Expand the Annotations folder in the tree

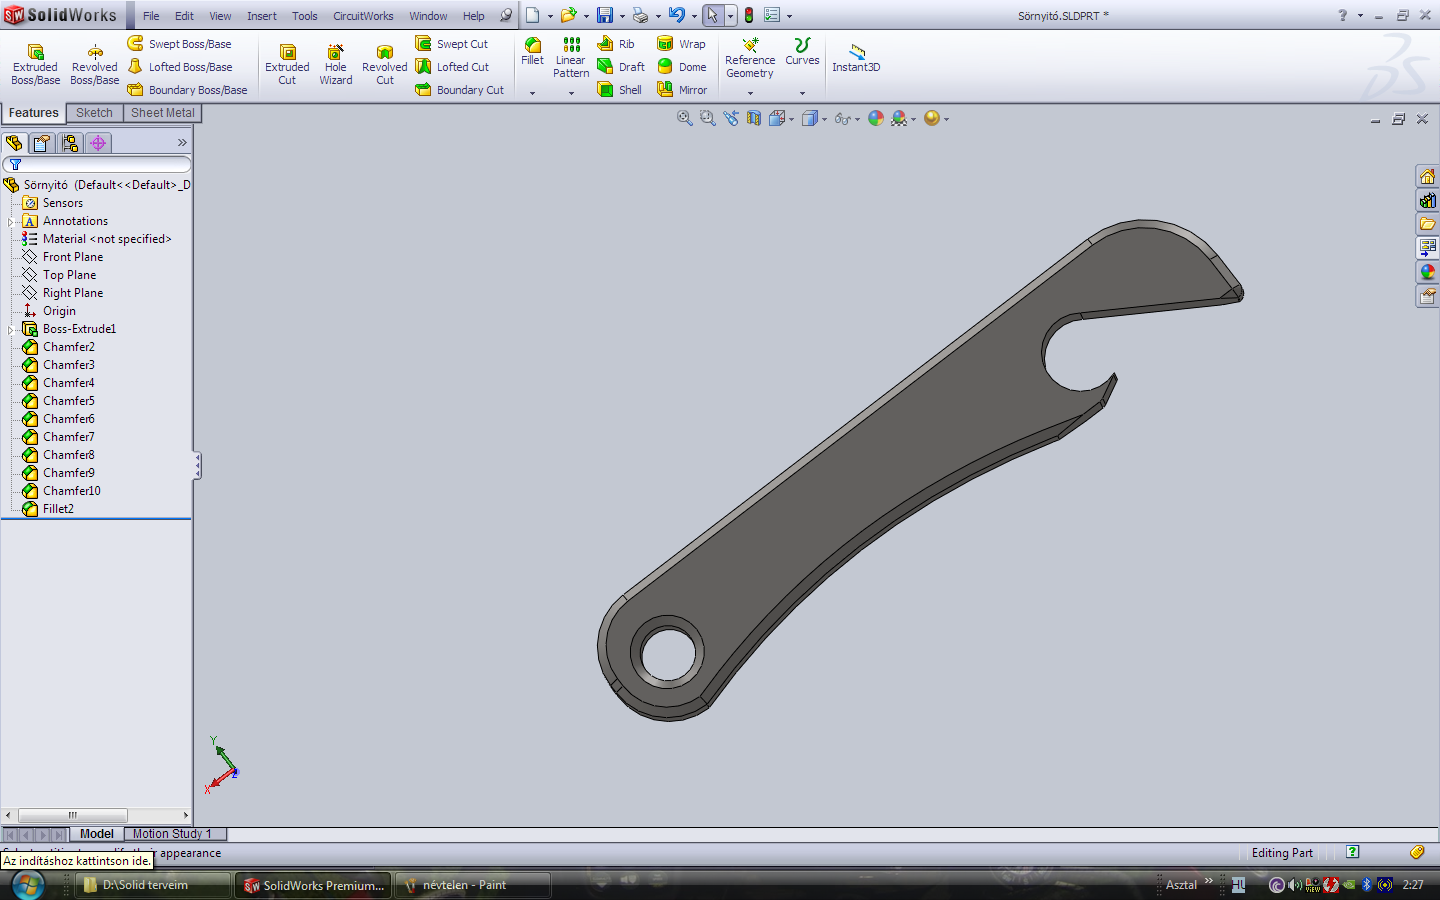click(x=11, y=221)
